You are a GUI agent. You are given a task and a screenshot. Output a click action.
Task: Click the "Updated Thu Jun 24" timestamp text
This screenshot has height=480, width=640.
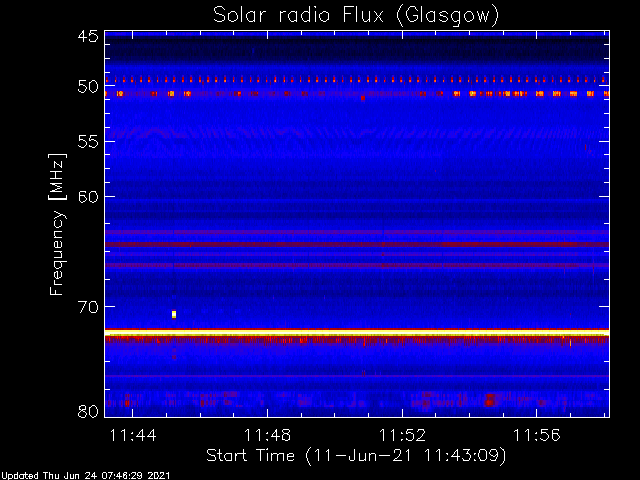(85, 476)
